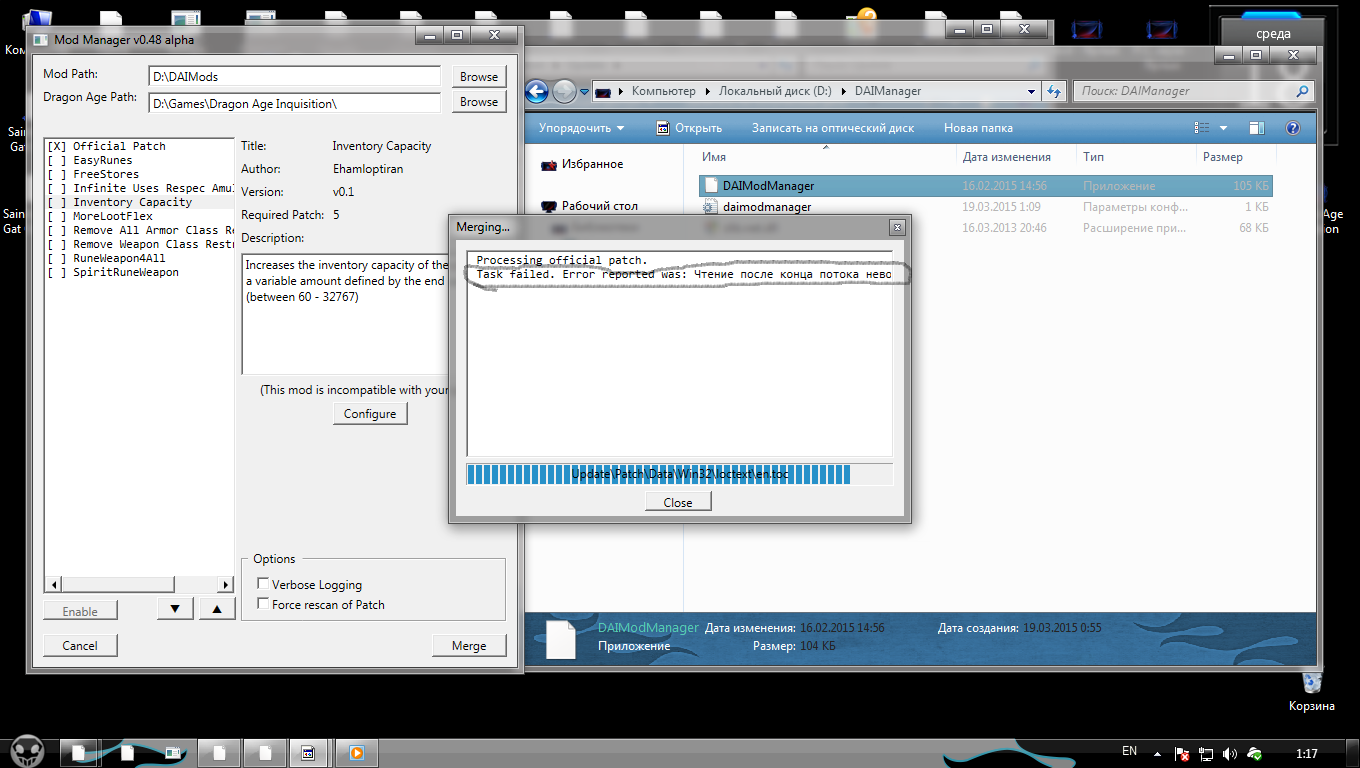This screenshot has height=768, width=1360.
Task: Click the volume icon in system tray
Action: pos(1229,753)
